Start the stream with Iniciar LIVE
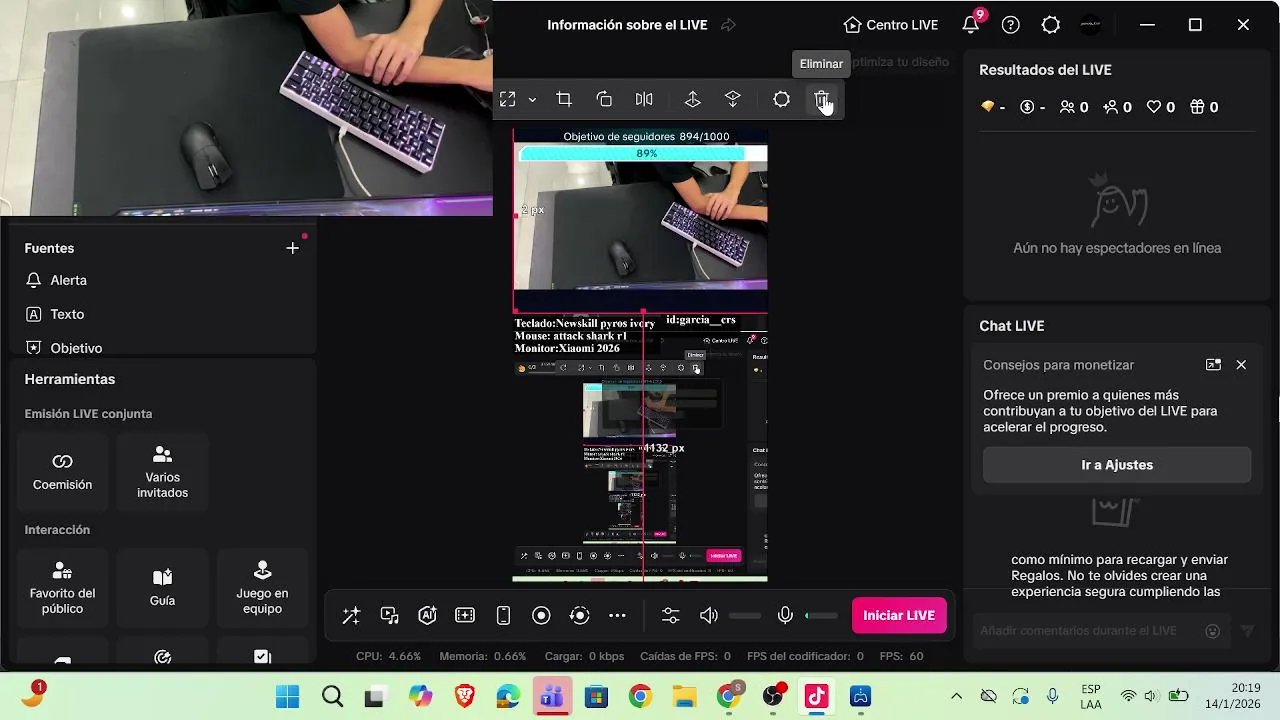This screenshot has height=720, width=1280. [899, 616]
